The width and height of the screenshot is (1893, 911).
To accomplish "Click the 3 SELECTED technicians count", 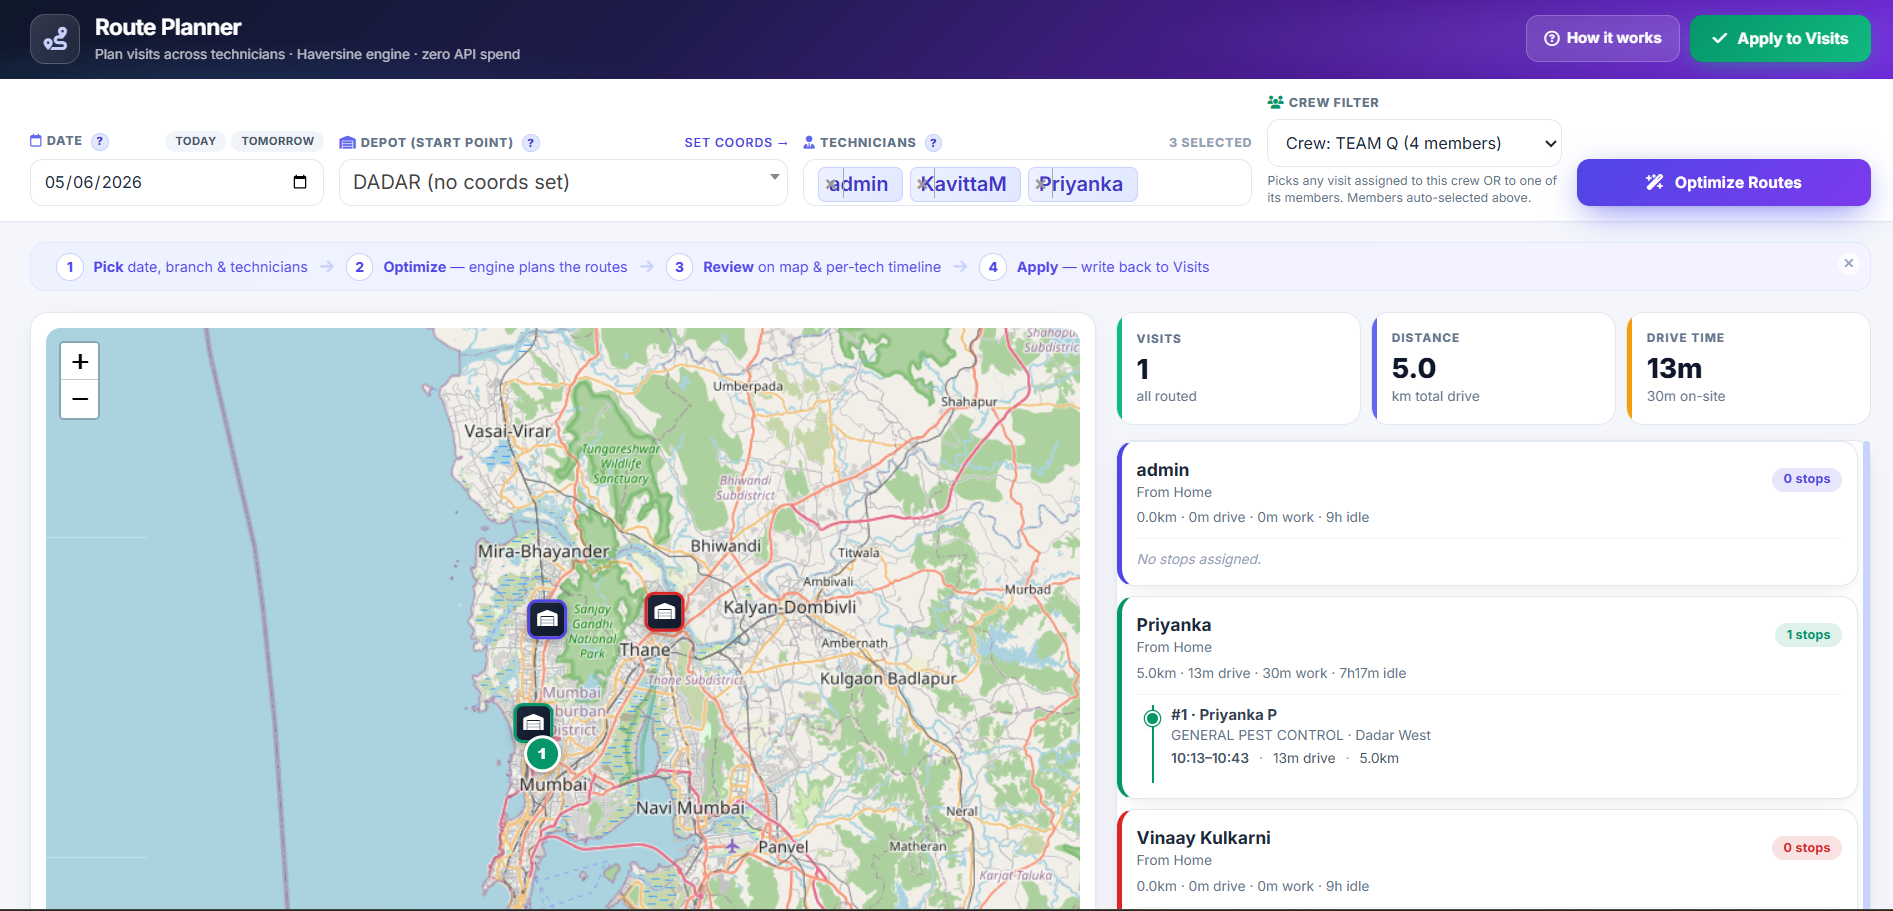I will (1210, 143).
